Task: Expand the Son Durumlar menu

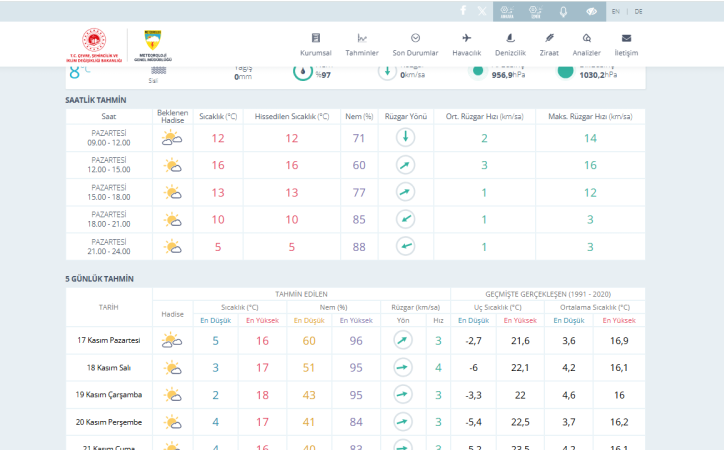Action: click(415, 44)
